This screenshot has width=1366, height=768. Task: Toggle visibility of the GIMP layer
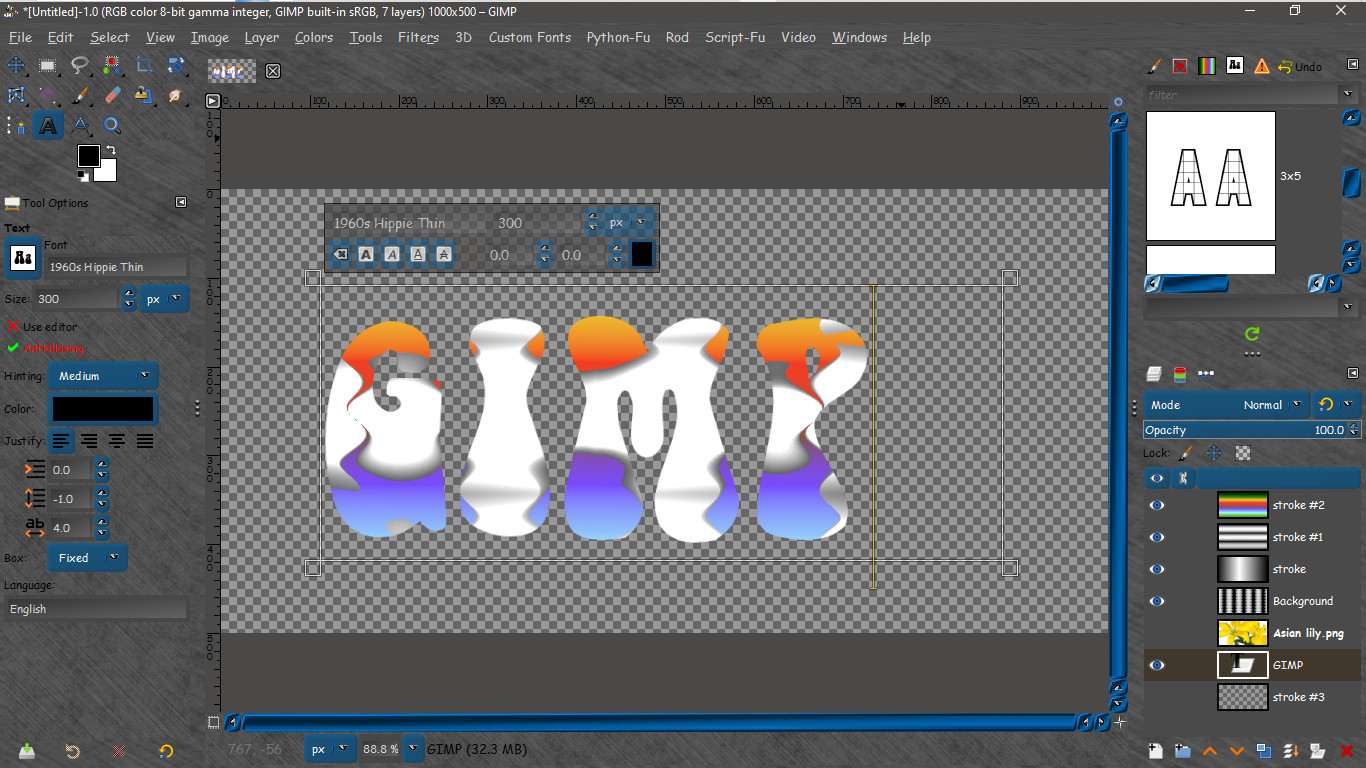click(1157, 665)
